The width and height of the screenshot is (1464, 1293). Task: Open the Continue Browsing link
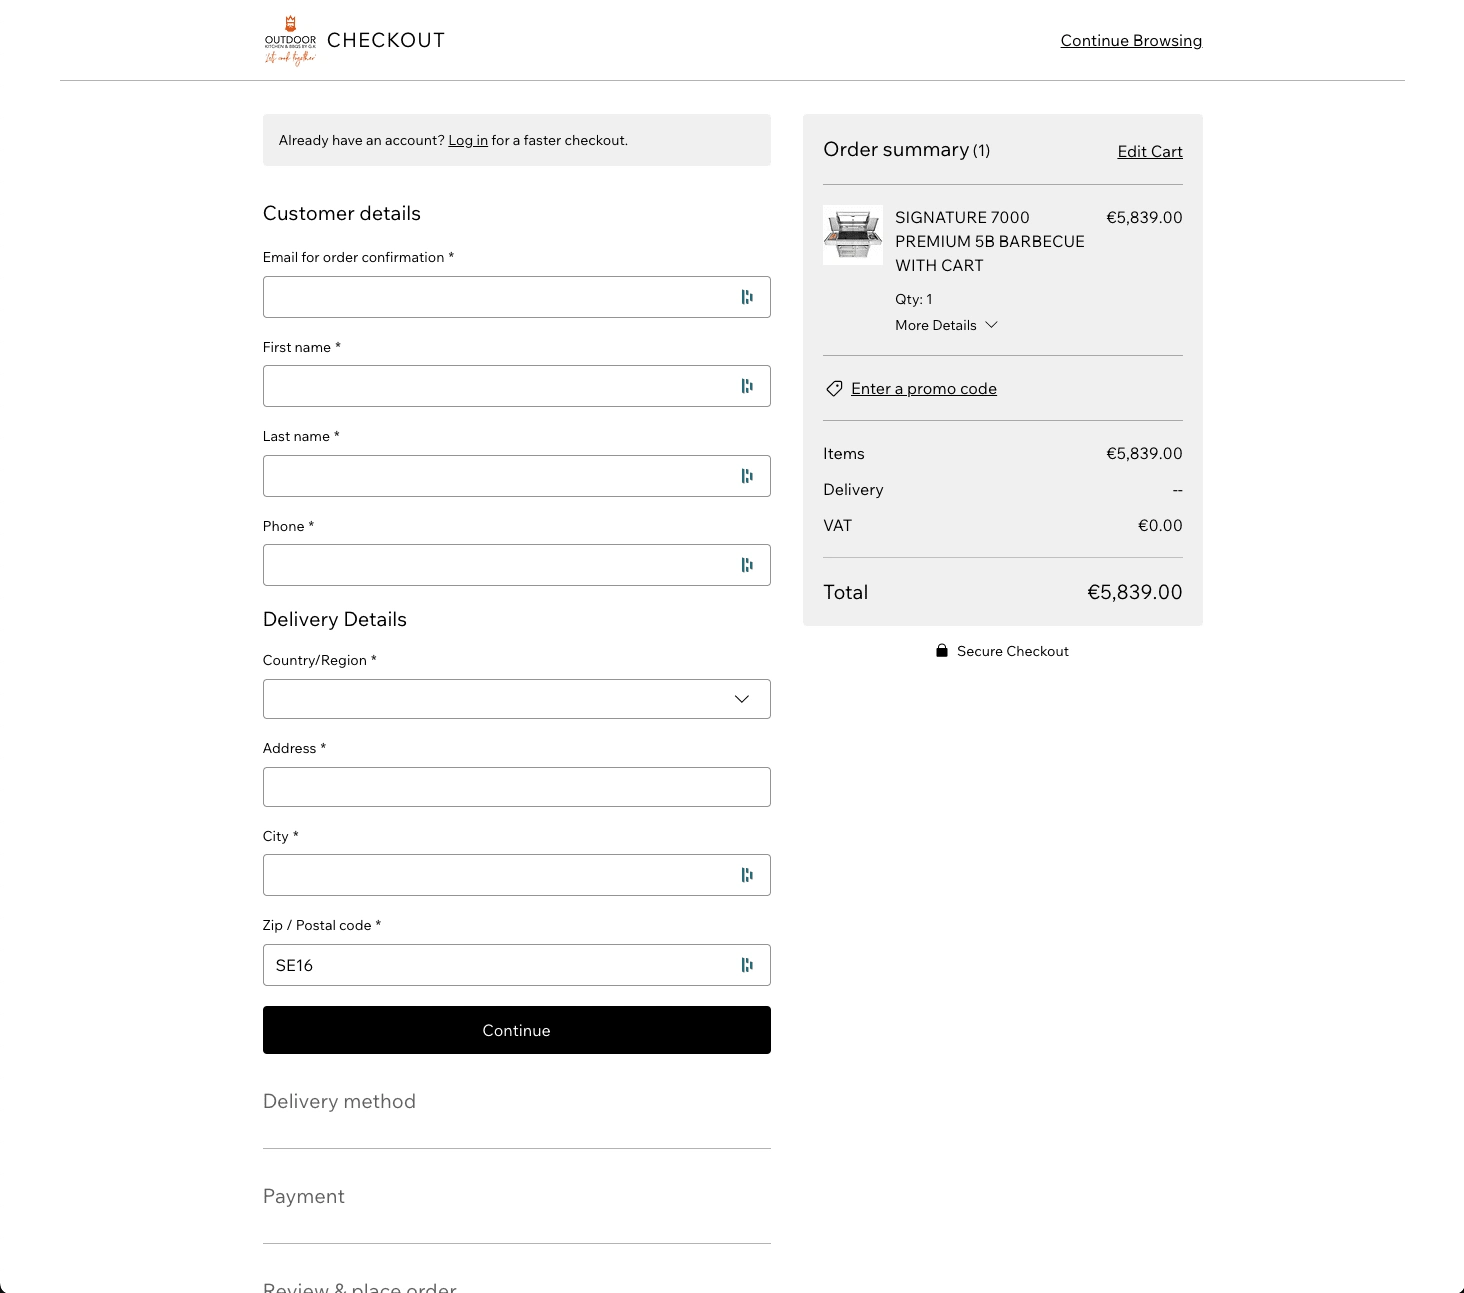(1131, 41)
